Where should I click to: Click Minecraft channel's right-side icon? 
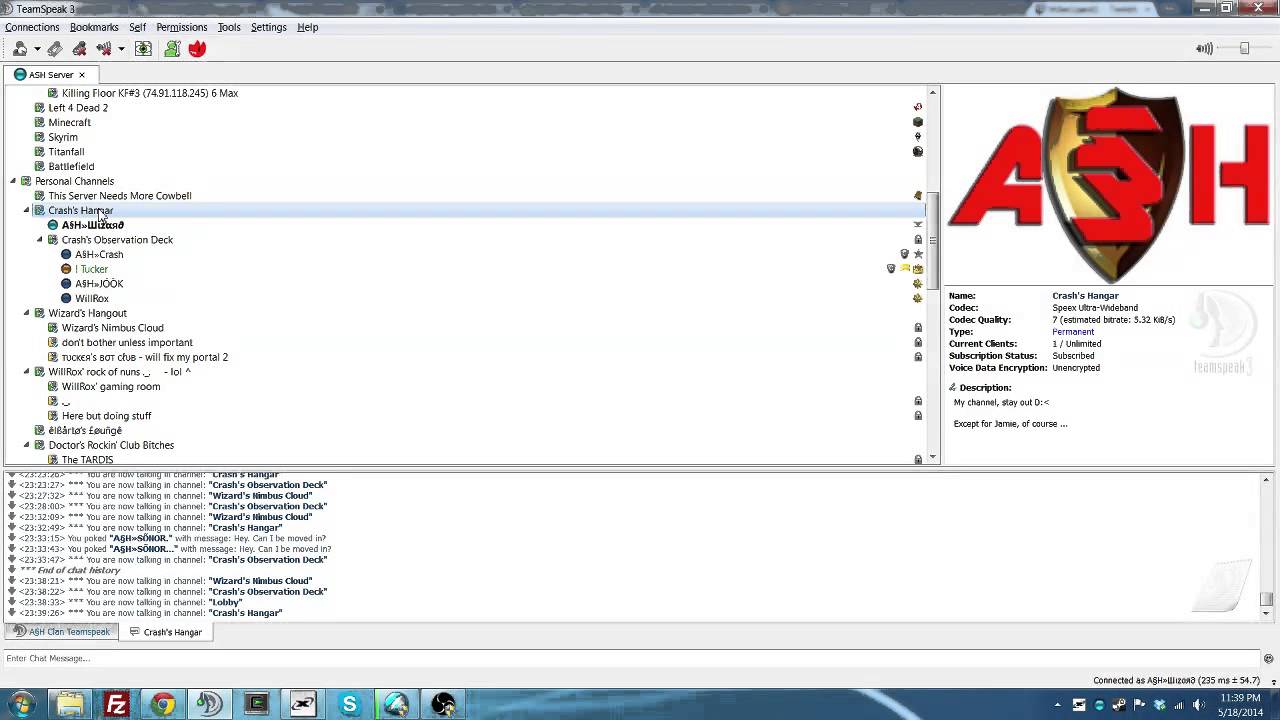(918, 122)
